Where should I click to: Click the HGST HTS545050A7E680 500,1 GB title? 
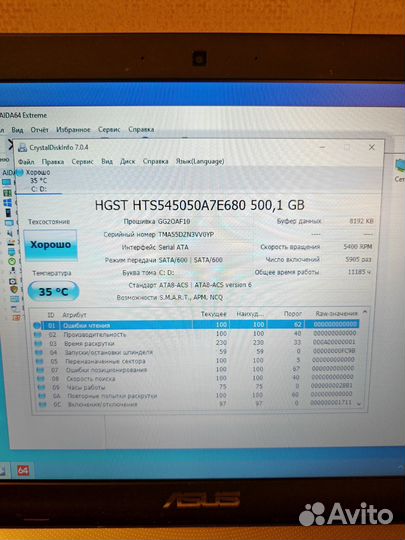click(200, 205)
